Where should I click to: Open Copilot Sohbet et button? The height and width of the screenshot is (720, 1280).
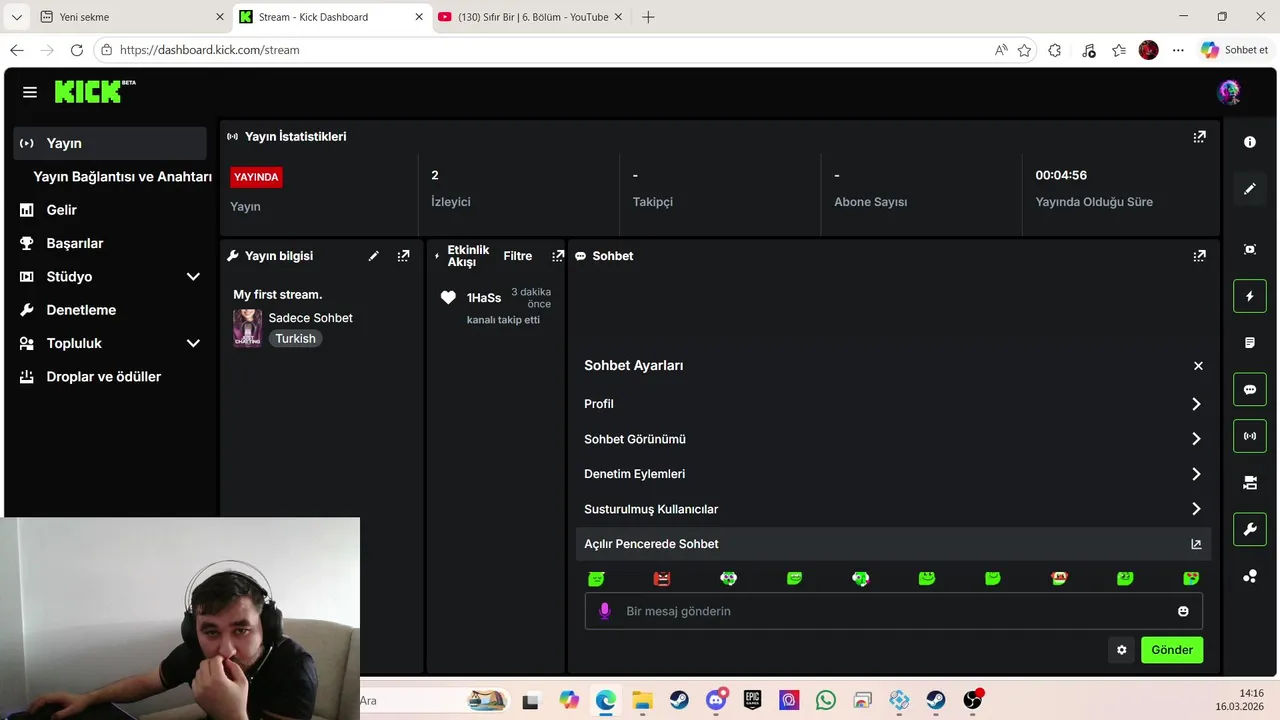click(x=1234, y=50)
